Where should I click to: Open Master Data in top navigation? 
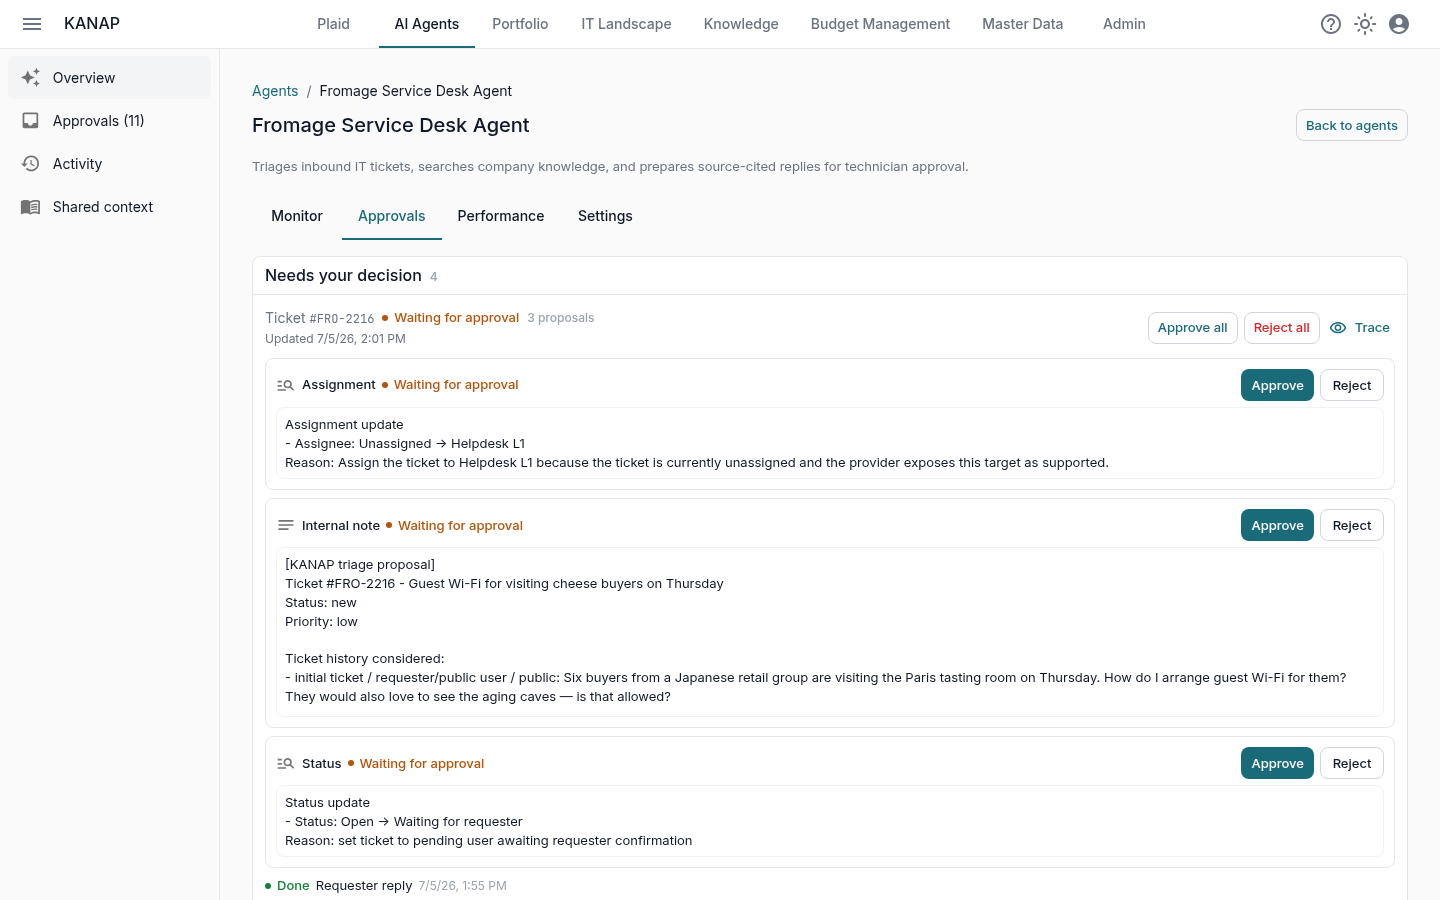pyautogui.click(x=1022, y=24)
